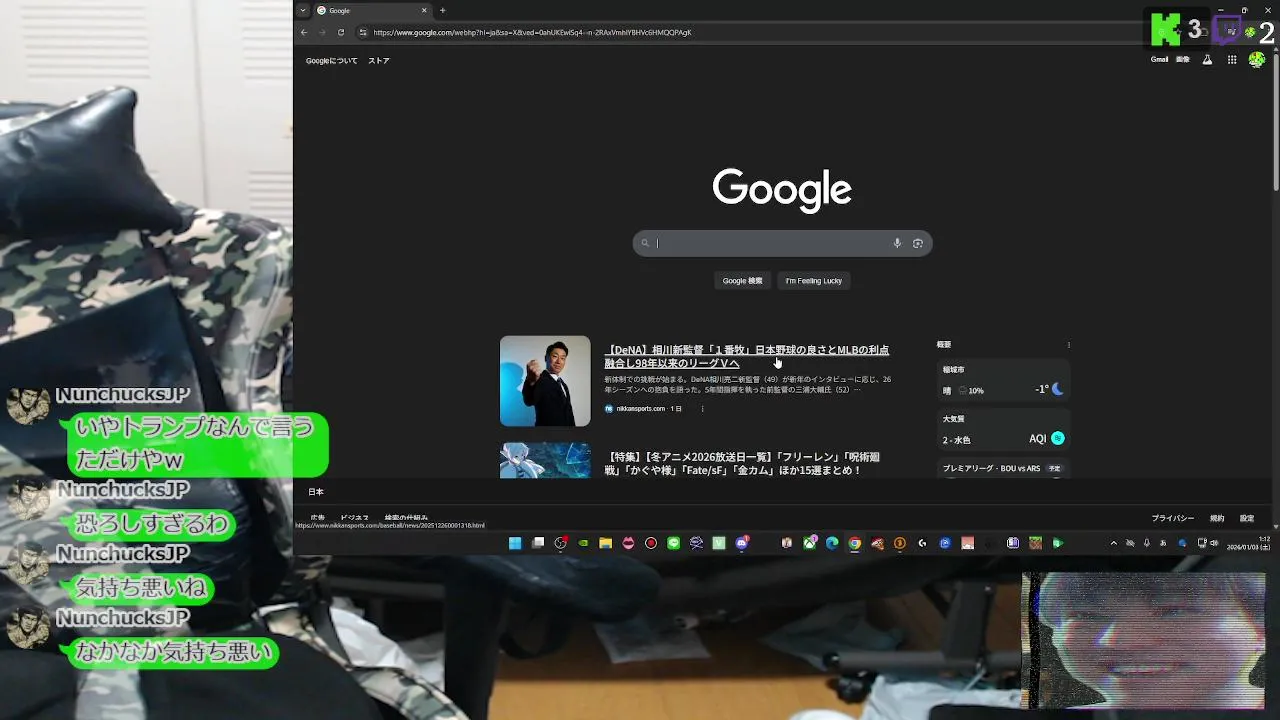Screen dimensions: 1280x720
Task: Open LINE app in taskbar
Action: [673, 543]
